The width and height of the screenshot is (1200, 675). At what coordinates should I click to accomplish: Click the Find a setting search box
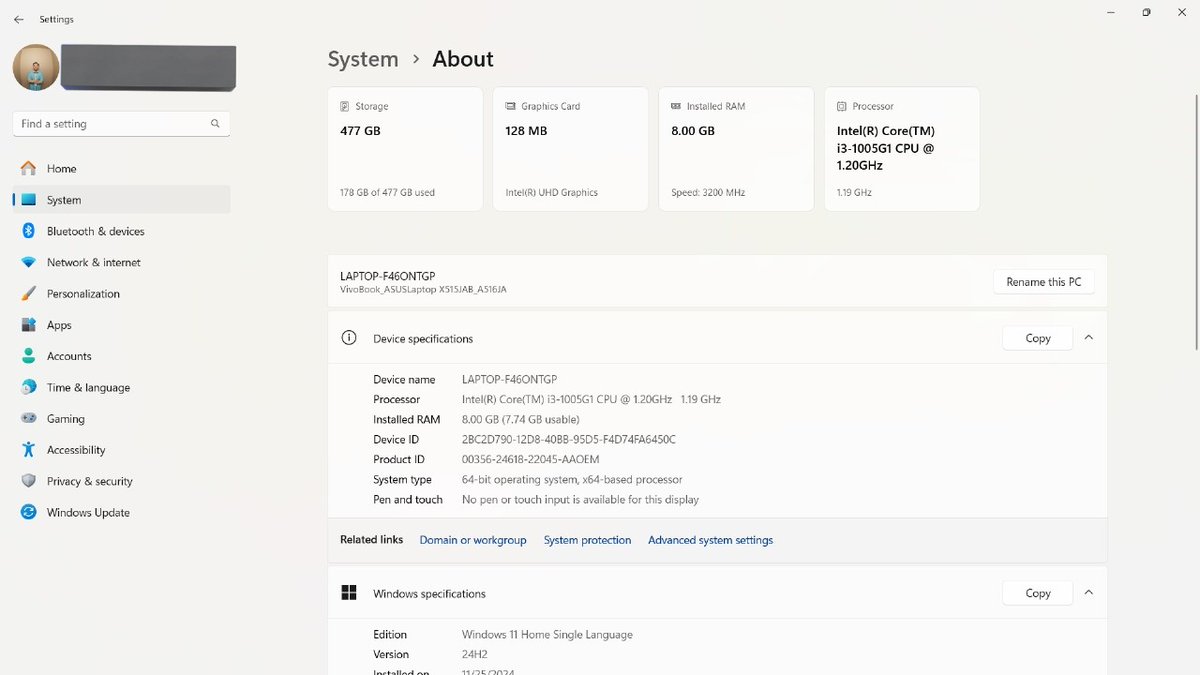tap(121, 124)
